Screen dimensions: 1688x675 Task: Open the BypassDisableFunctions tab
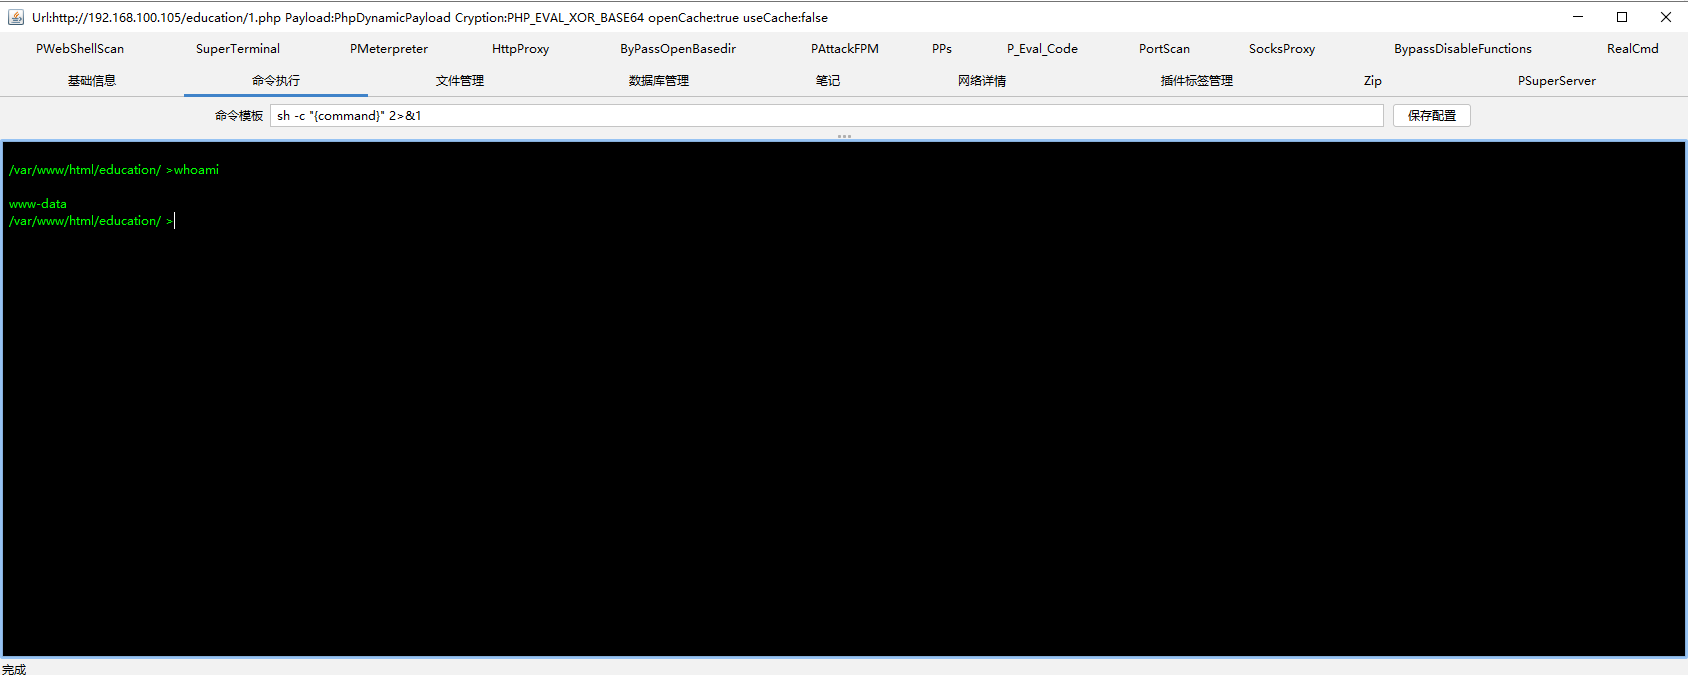[x=1463, y=48]
